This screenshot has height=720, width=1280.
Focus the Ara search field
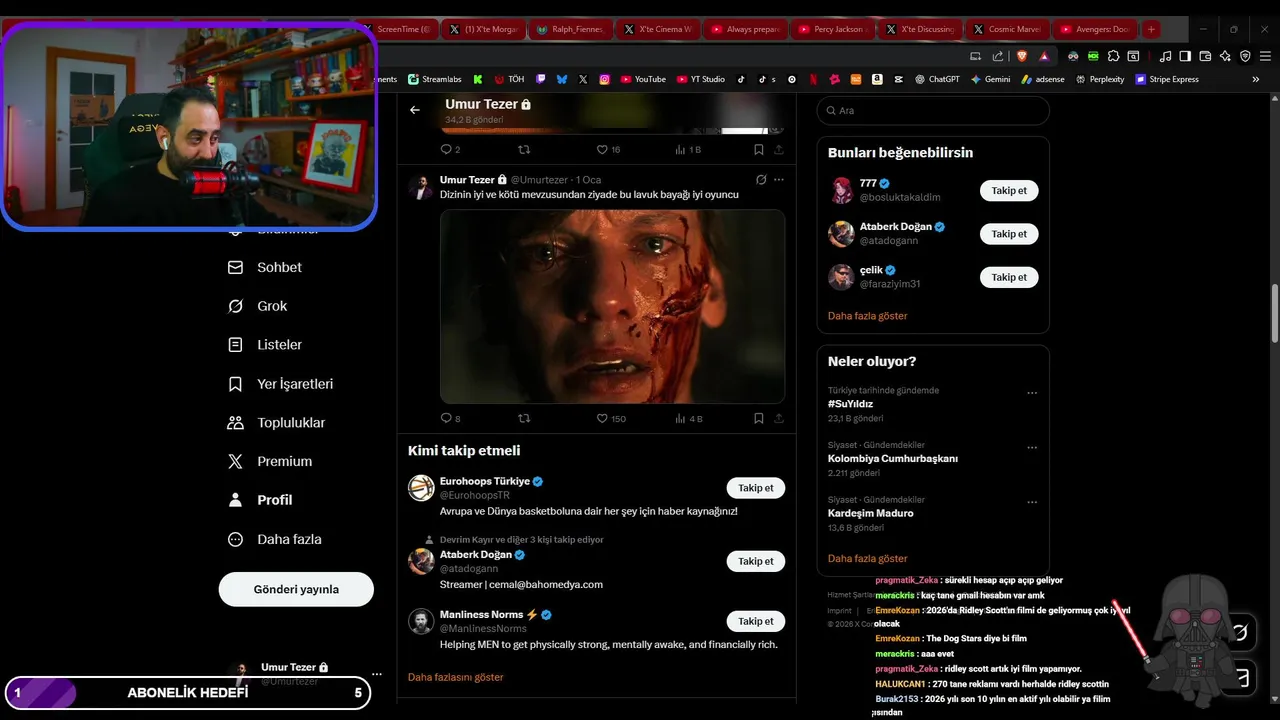click(x=933, y=110)
